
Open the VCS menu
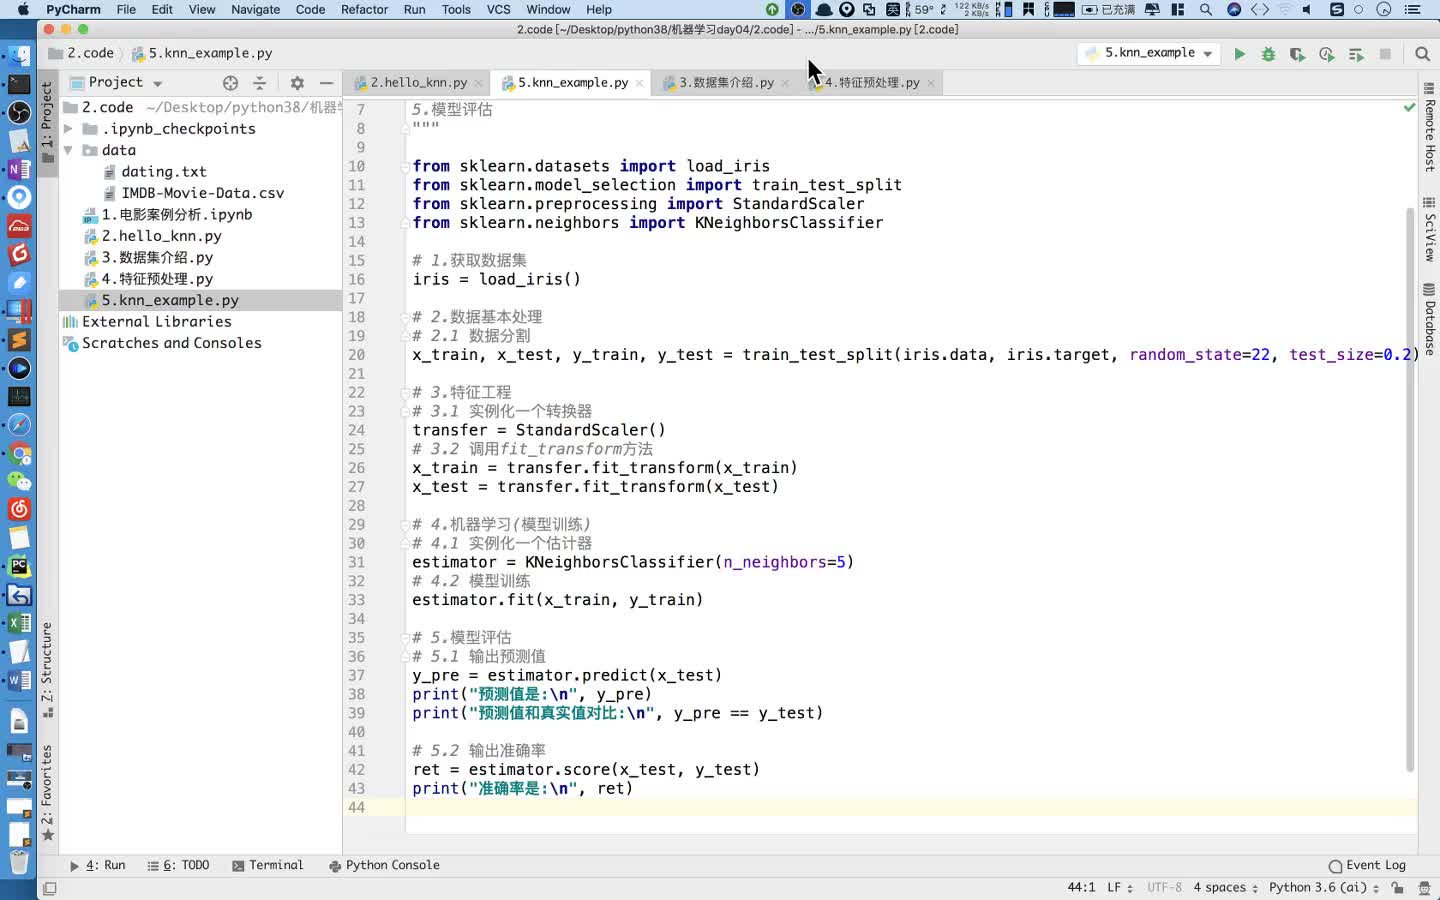(x=499, y=9)
